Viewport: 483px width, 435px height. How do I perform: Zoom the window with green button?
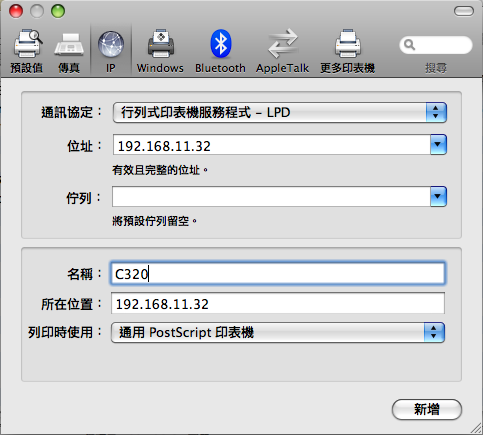click(x=58, y=11)
